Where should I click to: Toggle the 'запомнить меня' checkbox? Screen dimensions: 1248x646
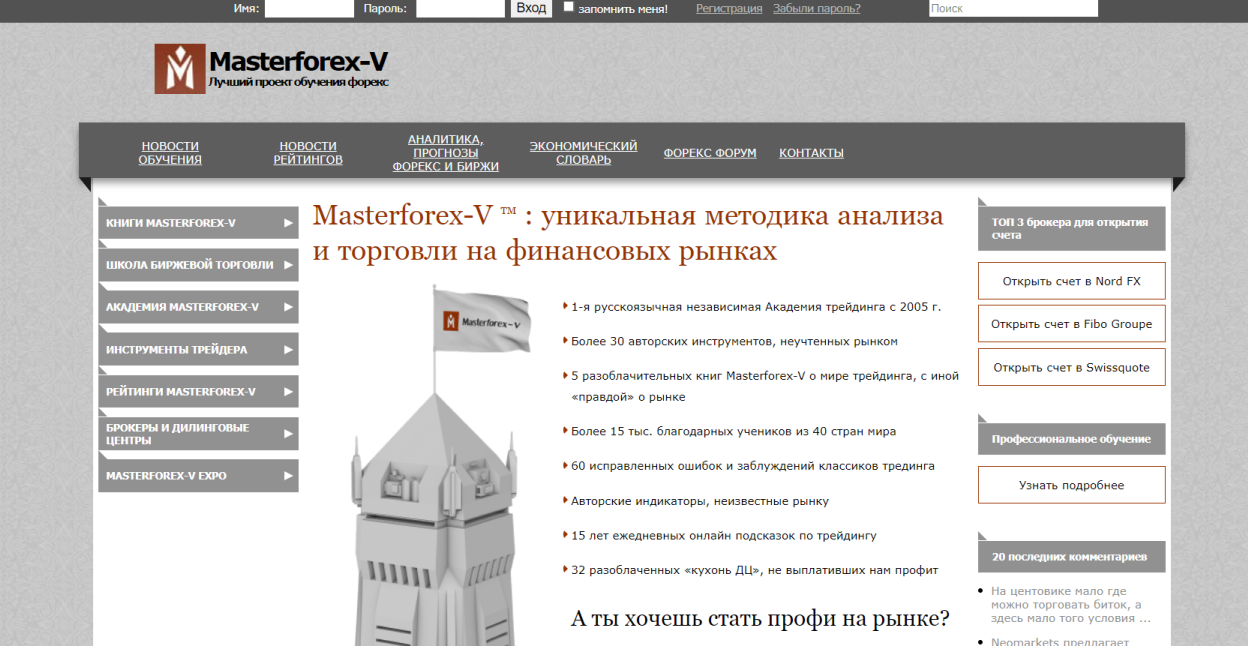[569, 7]
